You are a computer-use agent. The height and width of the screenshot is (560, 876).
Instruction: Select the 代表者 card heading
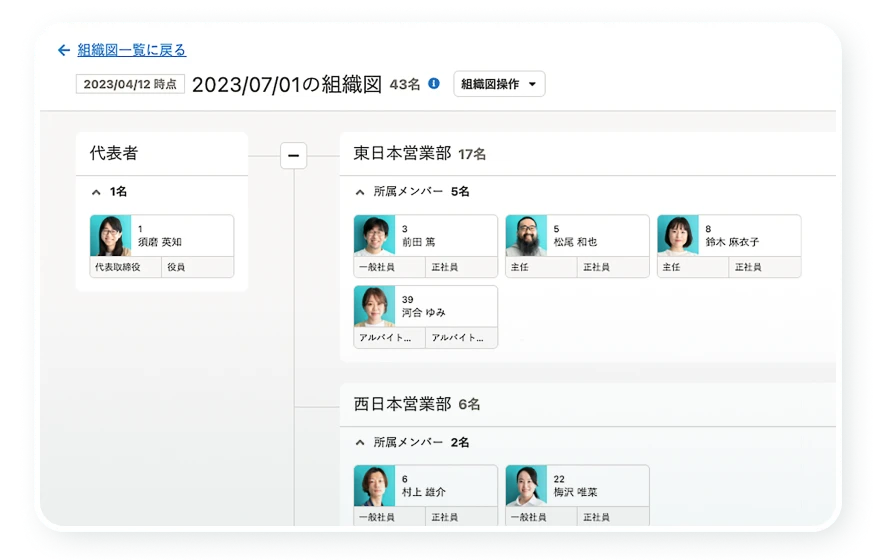point(114,154)
